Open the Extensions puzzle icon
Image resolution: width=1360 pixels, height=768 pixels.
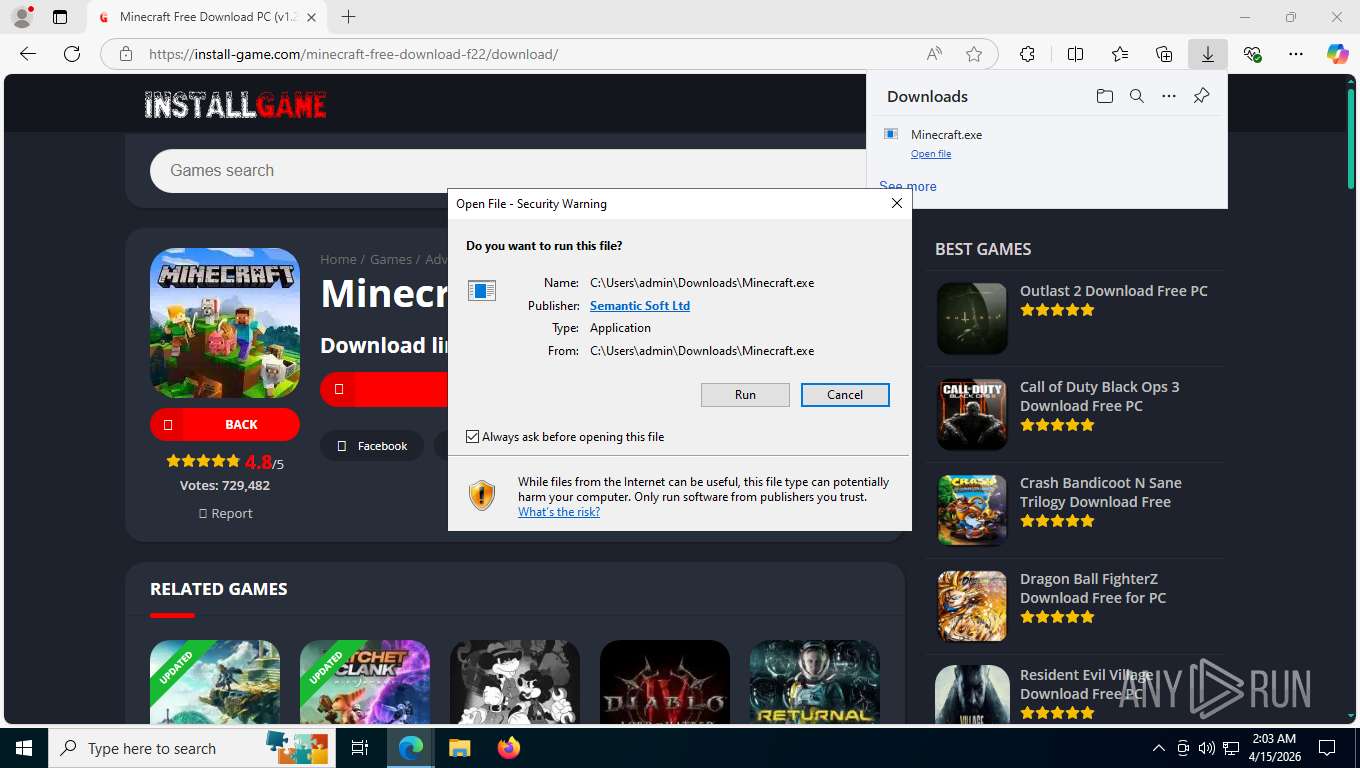1027,54
